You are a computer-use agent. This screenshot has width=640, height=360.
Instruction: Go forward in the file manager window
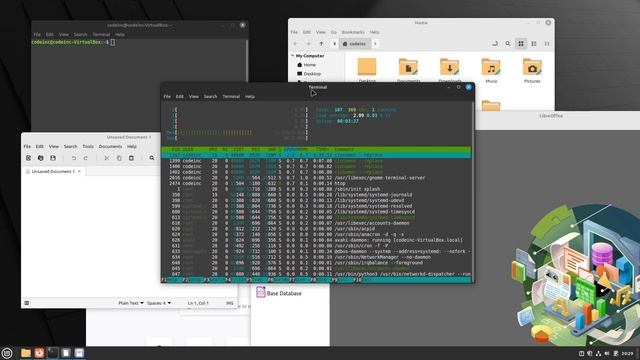[309, 44]
